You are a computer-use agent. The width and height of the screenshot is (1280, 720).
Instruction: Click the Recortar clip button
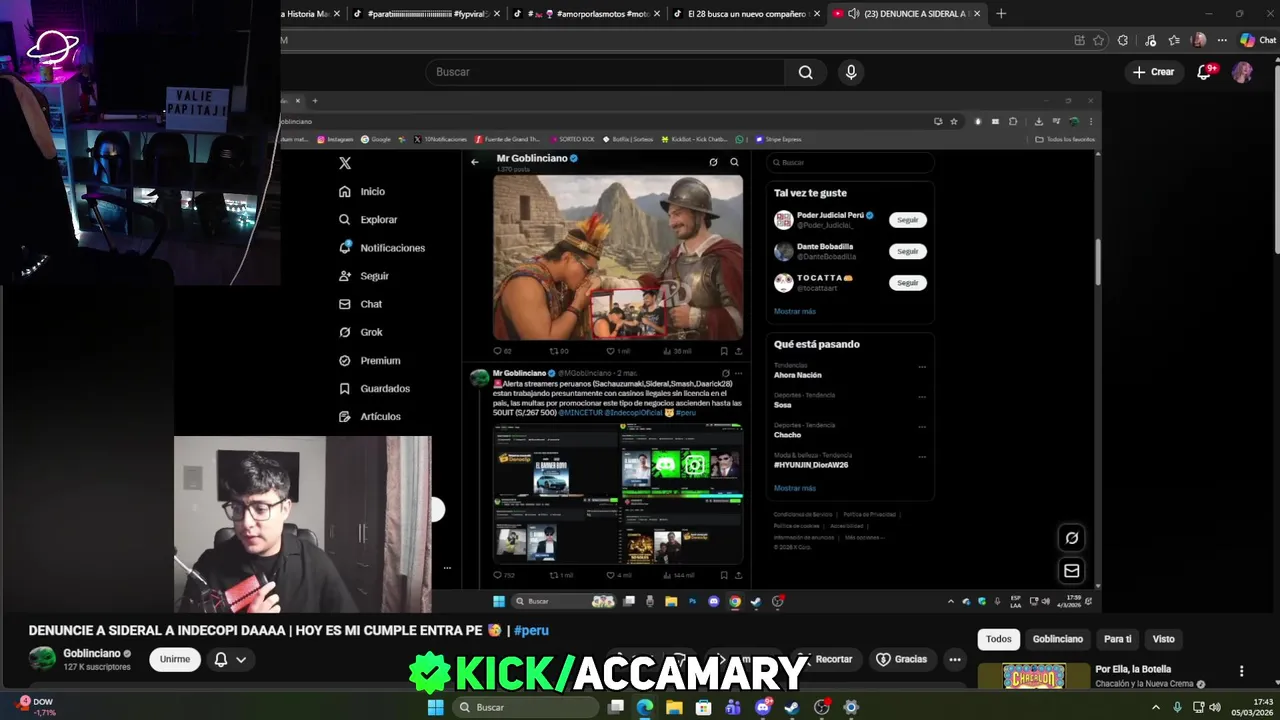click(825, 659)
